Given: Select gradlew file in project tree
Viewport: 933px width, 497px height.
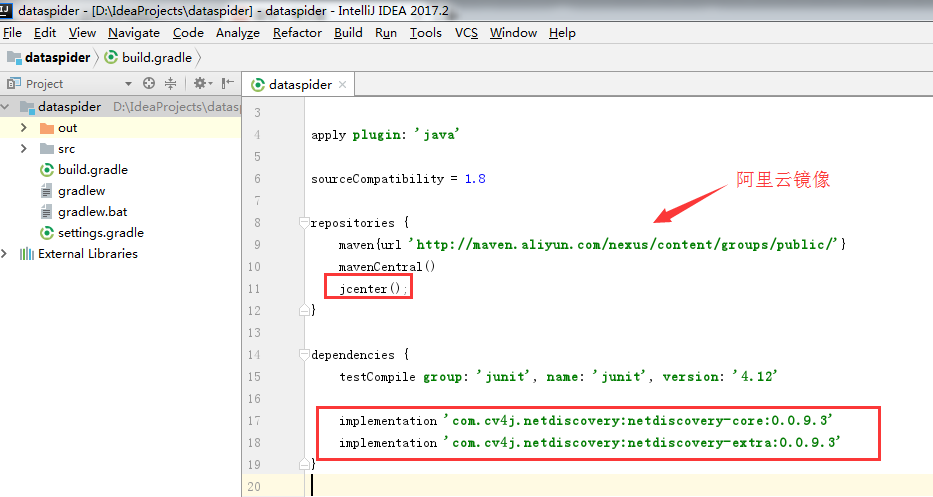Looking at the screenshot, I should tap(82, 190).
